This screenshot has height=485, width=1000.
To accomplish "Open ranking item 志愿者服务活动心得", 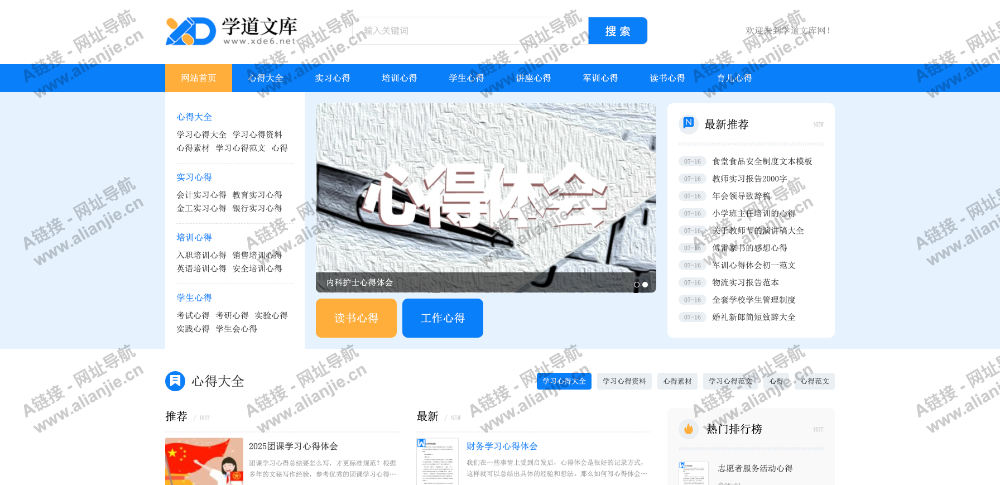I will (755, 468).
